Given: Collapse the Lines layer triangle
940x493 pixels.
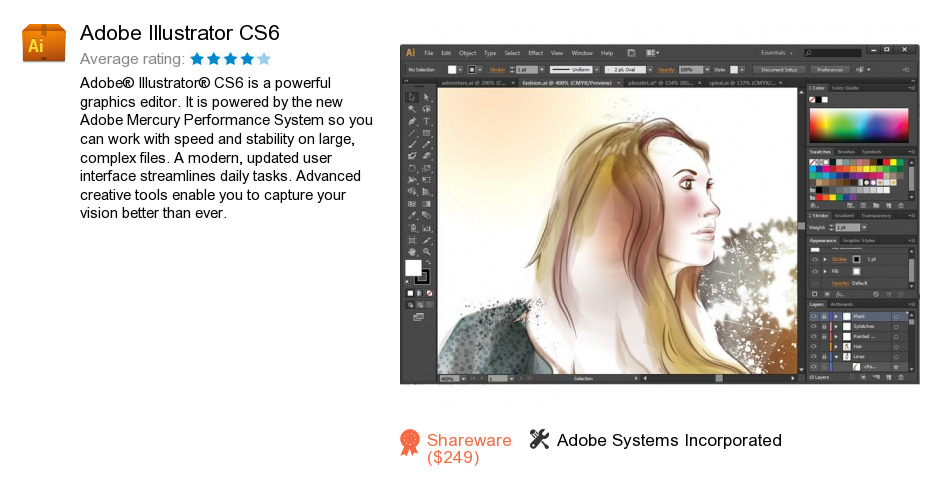Looking at the screenshot, I should click(x=836, y=356).
